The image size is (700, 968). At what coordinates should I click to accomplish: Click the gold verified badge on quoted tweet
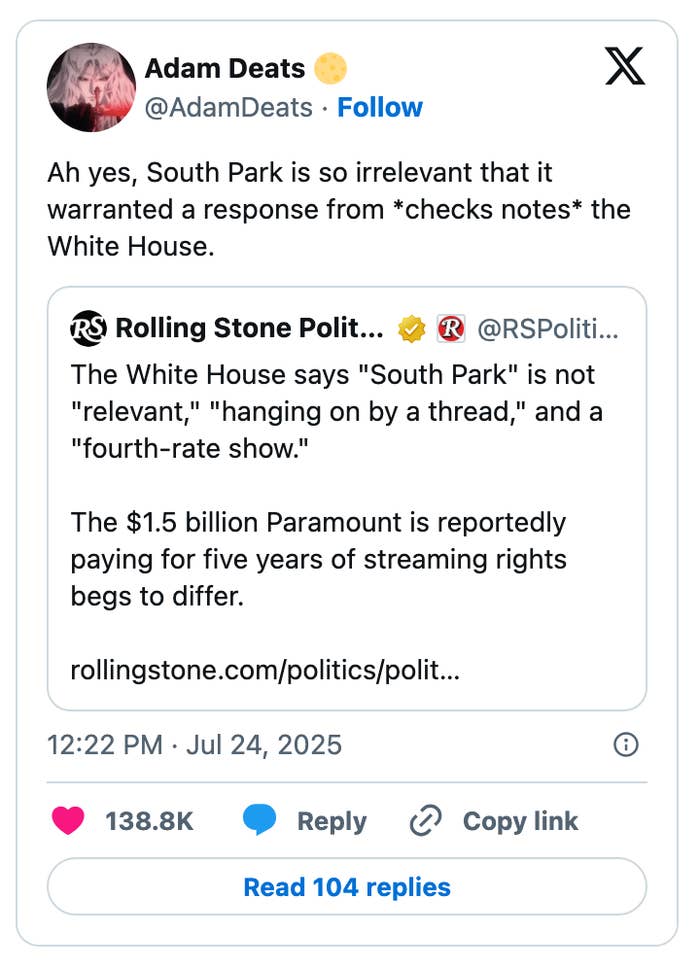[411, 328]
